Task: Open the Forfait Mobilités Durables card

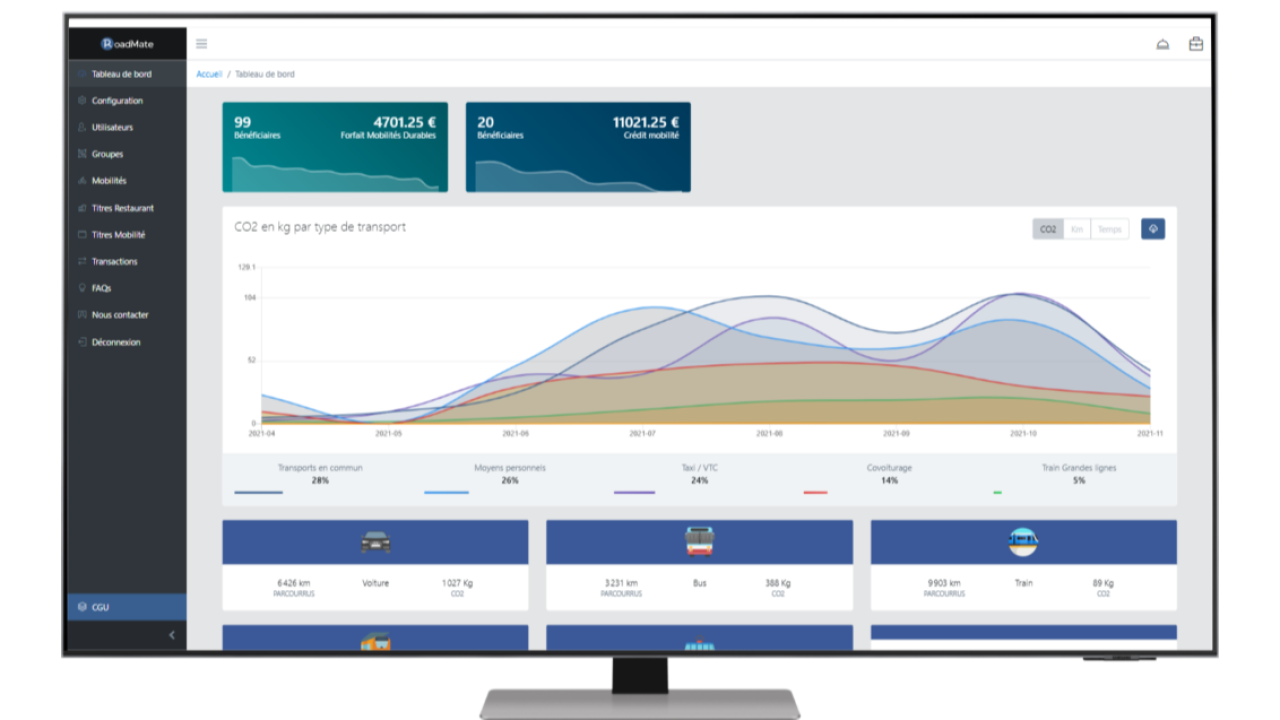Action: click(x=335, y=147)
